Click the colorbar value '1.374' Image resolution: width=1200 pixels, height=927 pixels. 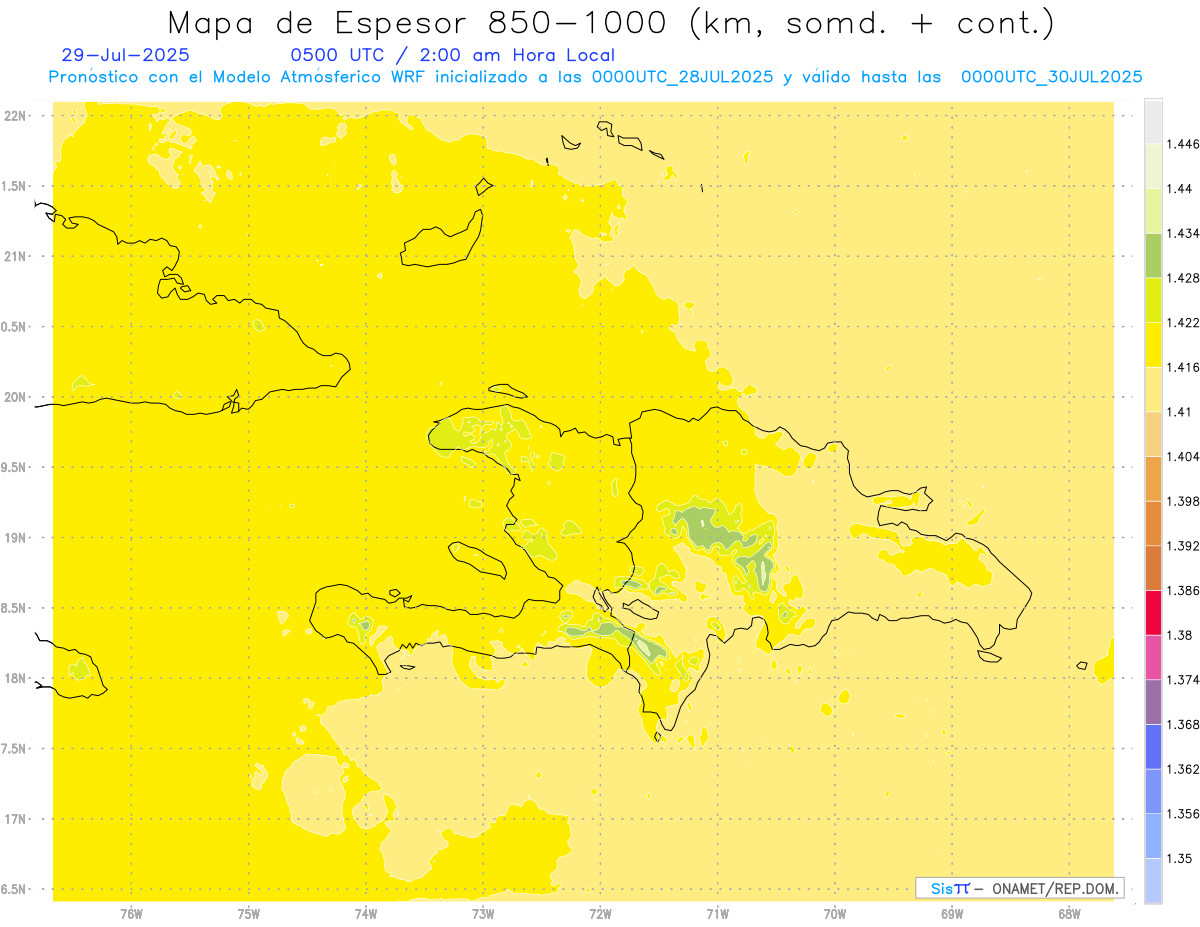tap(1183, 680)
